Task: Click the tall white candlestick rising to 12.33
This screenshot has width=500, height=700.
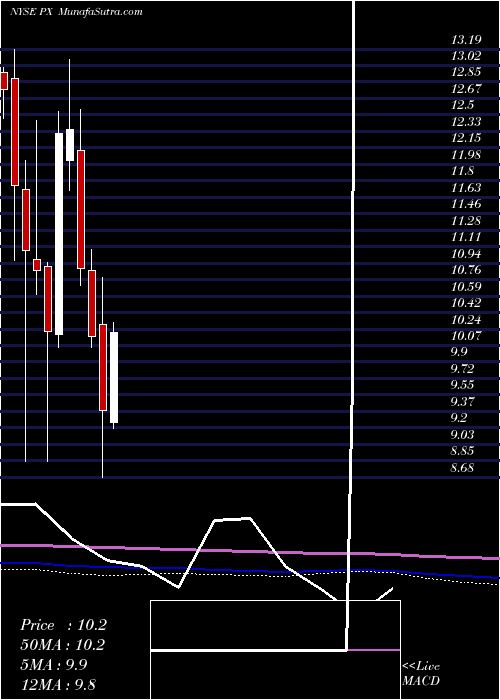Action: click(59, 233)
